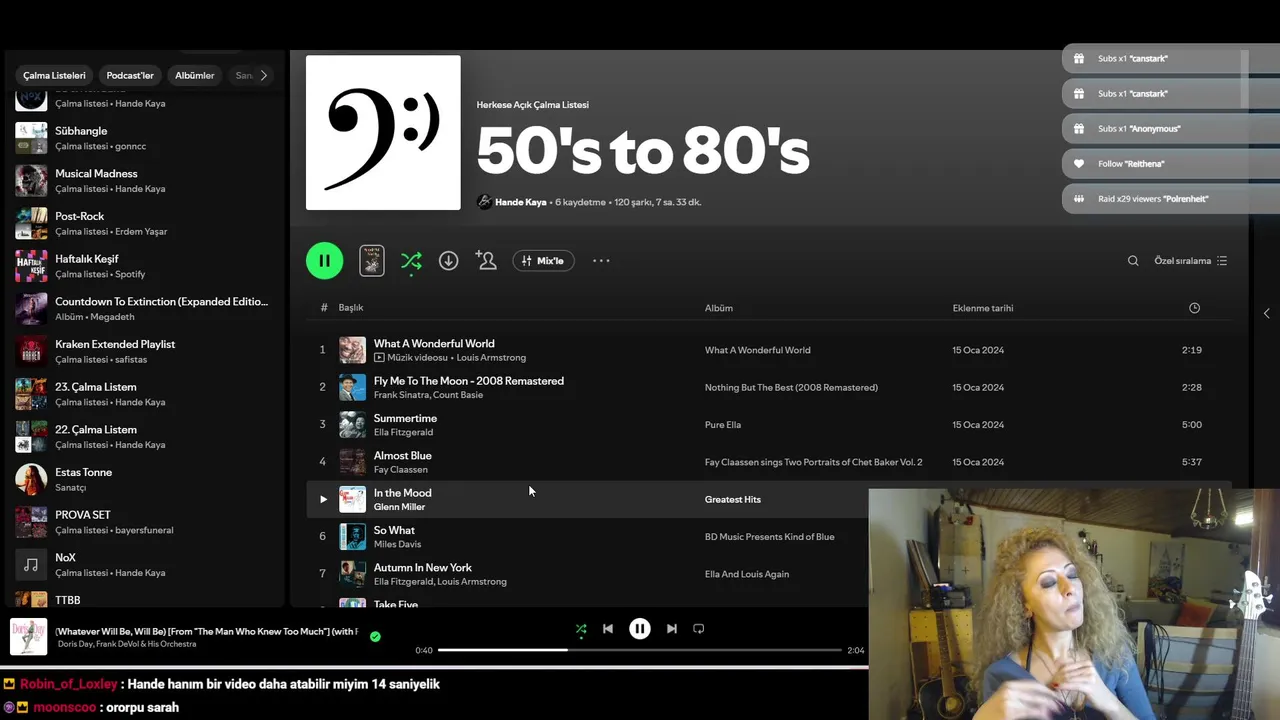Open Louis Armstrong artist link, track 1
The image size is (1280, 720).
point(491,358)
